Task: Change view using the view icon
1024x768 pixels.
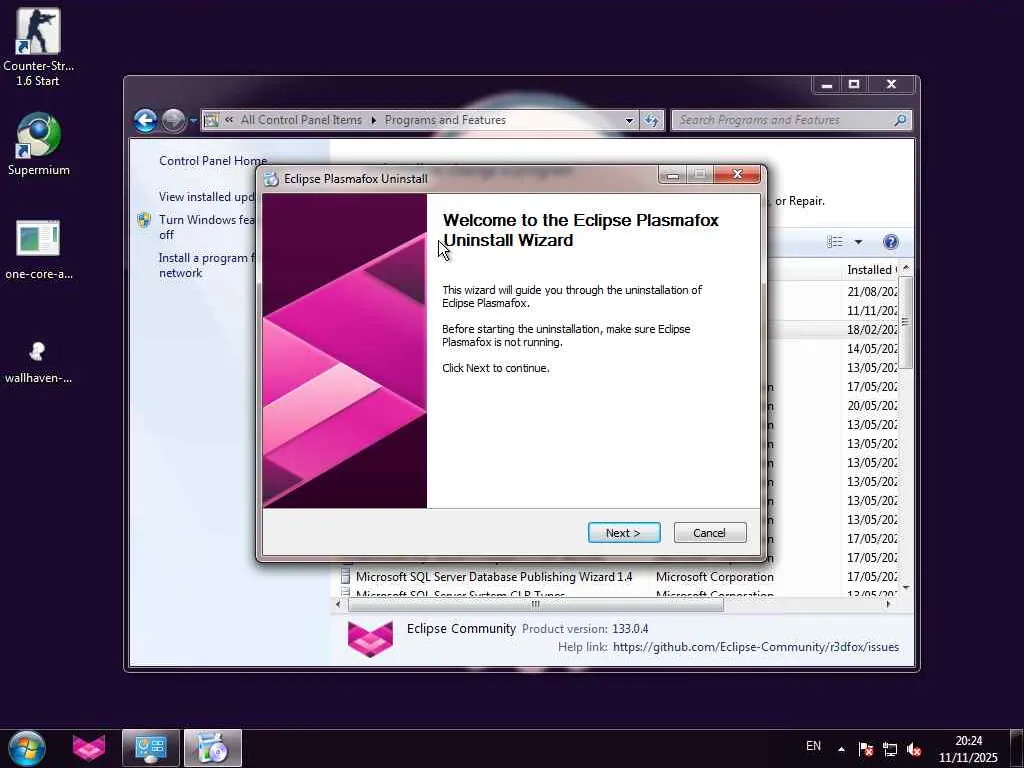Action: pyautogui.click(x=835, y=242)
